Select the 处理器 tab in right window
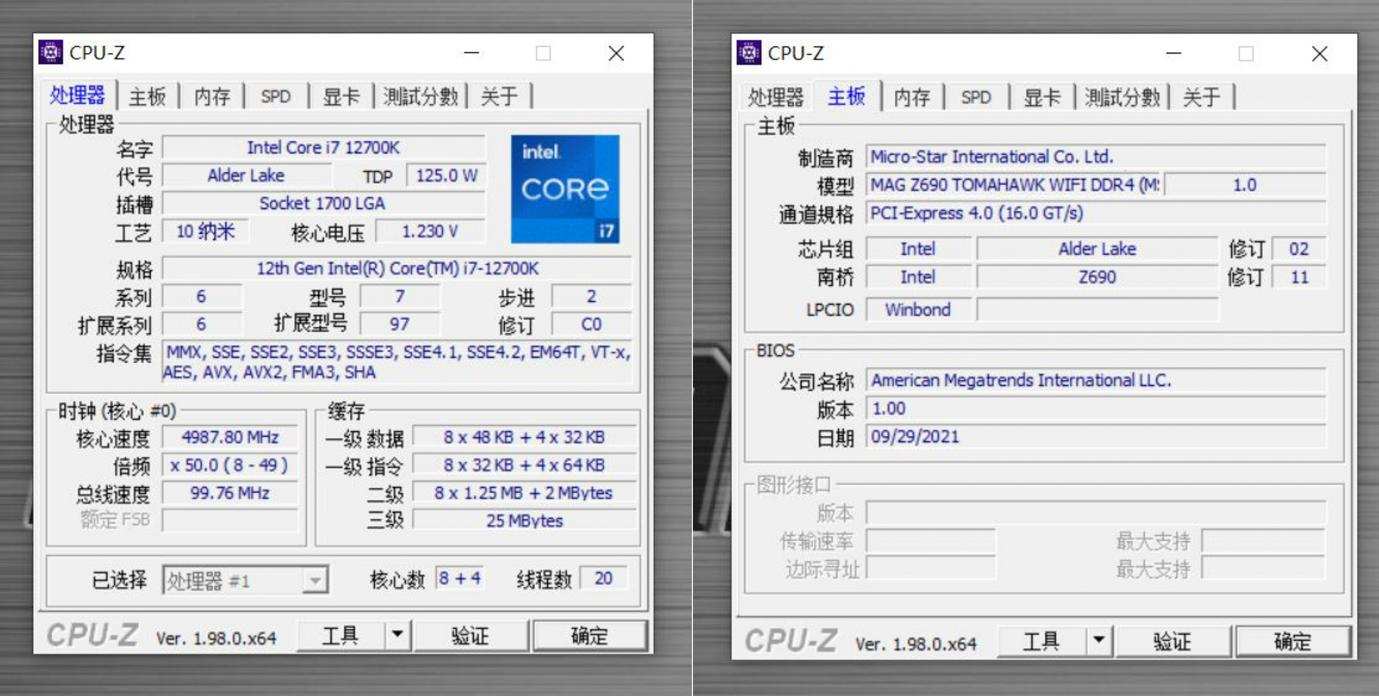This screenshot has width=1379, height=696. pos(775,97)
